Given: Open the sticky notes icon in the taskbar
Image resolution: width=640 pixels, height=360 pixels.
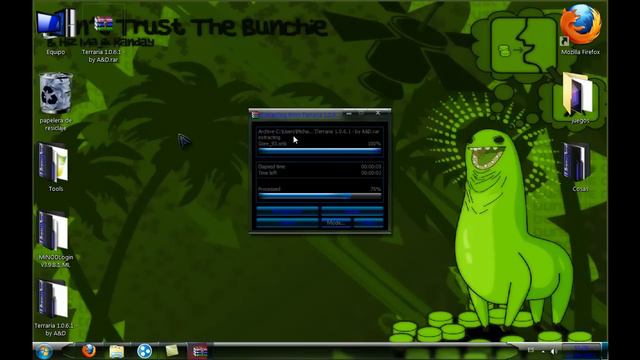Looking at the screenshot, I should [x=172, y=351].
